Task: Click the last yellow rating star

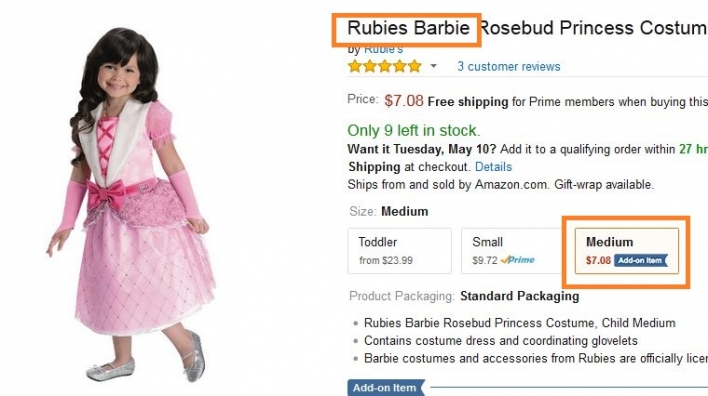Action: (415, 66)
